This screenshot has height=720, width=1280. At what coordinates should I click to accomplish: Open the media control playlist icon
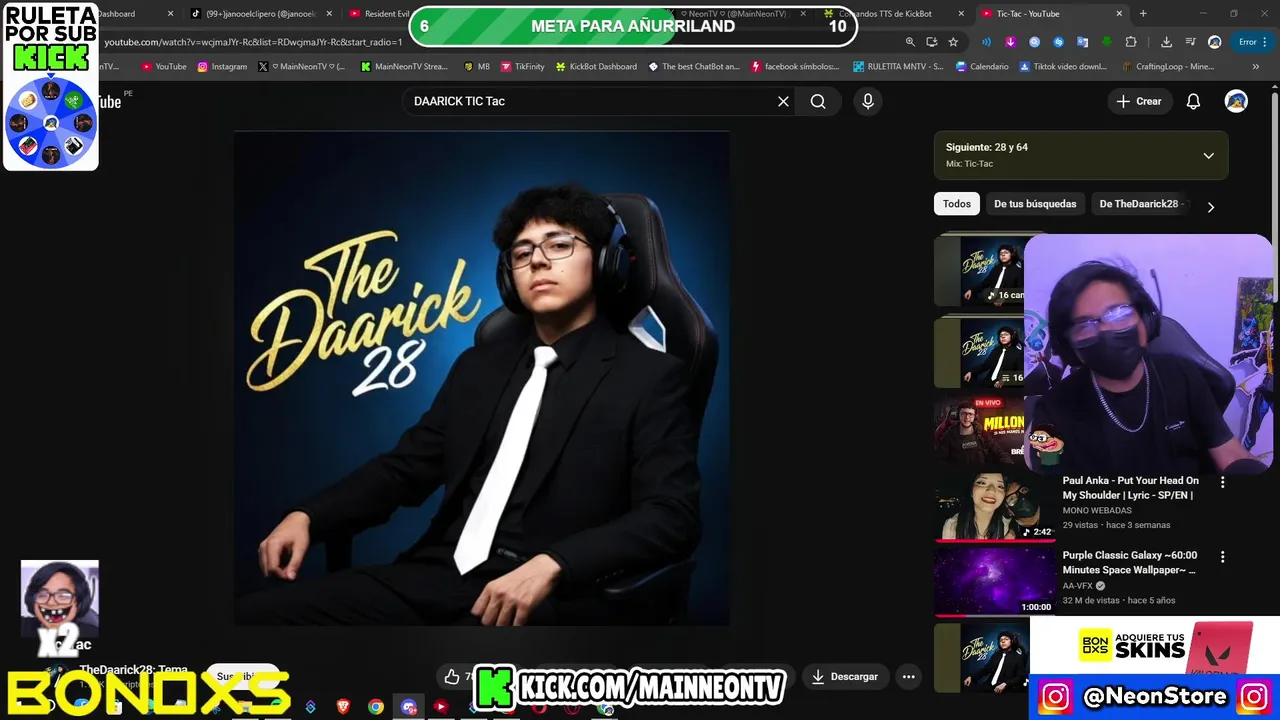(1190, 42)
